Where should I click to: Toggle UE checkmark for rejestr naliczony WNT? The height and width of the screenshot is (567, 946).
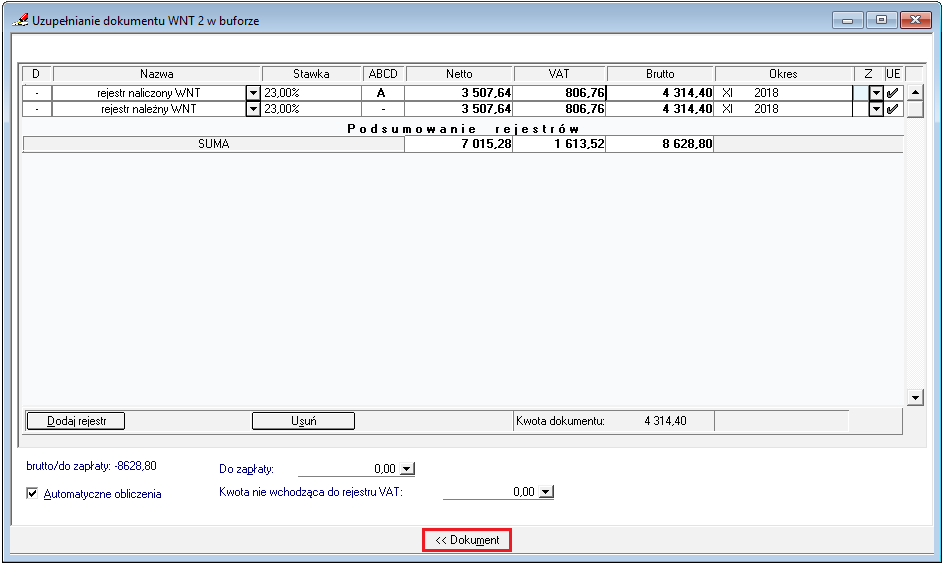point(893,93)
